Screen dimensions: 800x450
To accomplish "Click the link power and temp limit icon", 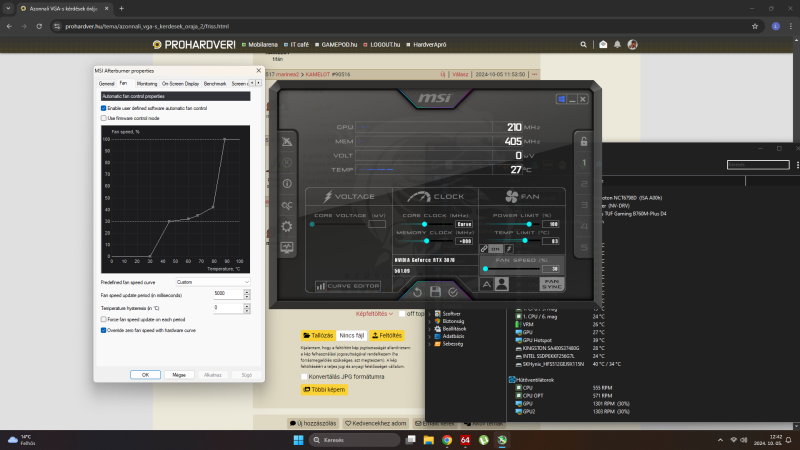I will click(484, 248).
